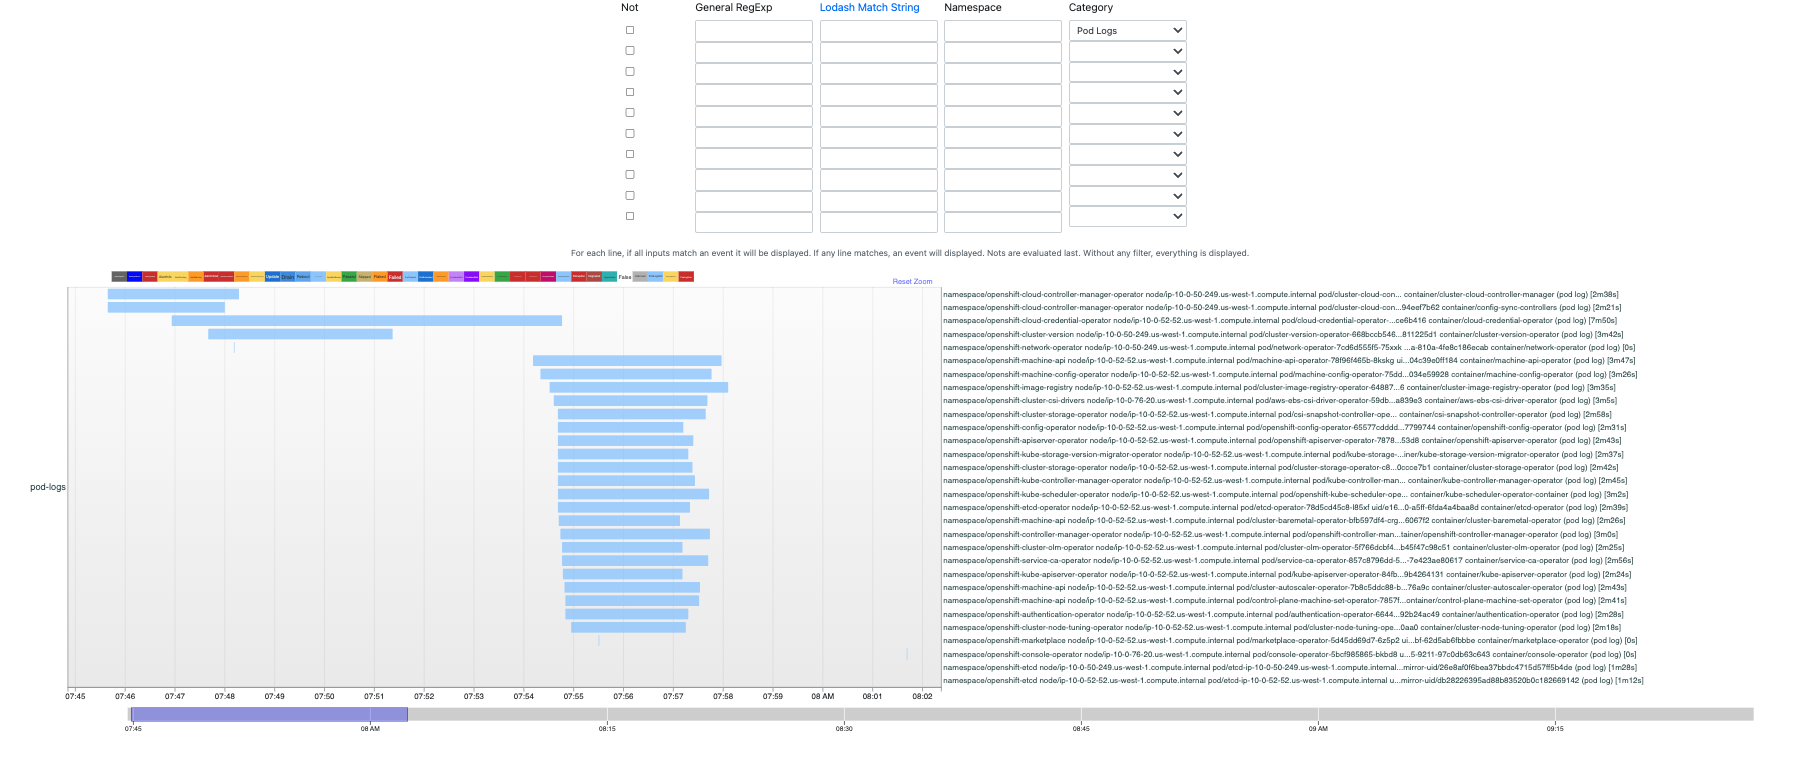This screenshot has width=1802, height=772.
Task: Tick the Not checkbox in the sixth filter row
Action: point(630,133)
